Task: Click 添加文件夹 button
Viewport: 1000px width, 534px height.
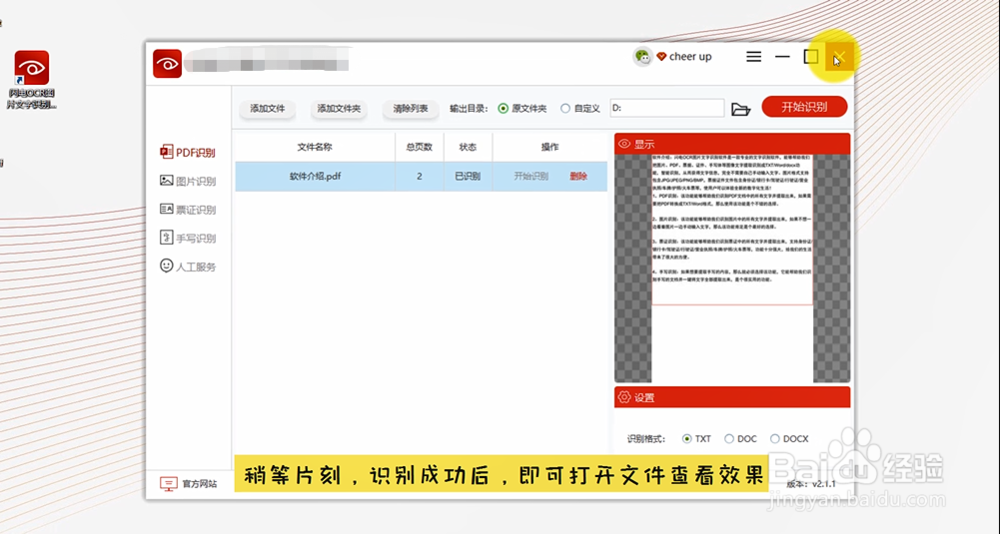Action: (339, 109)
